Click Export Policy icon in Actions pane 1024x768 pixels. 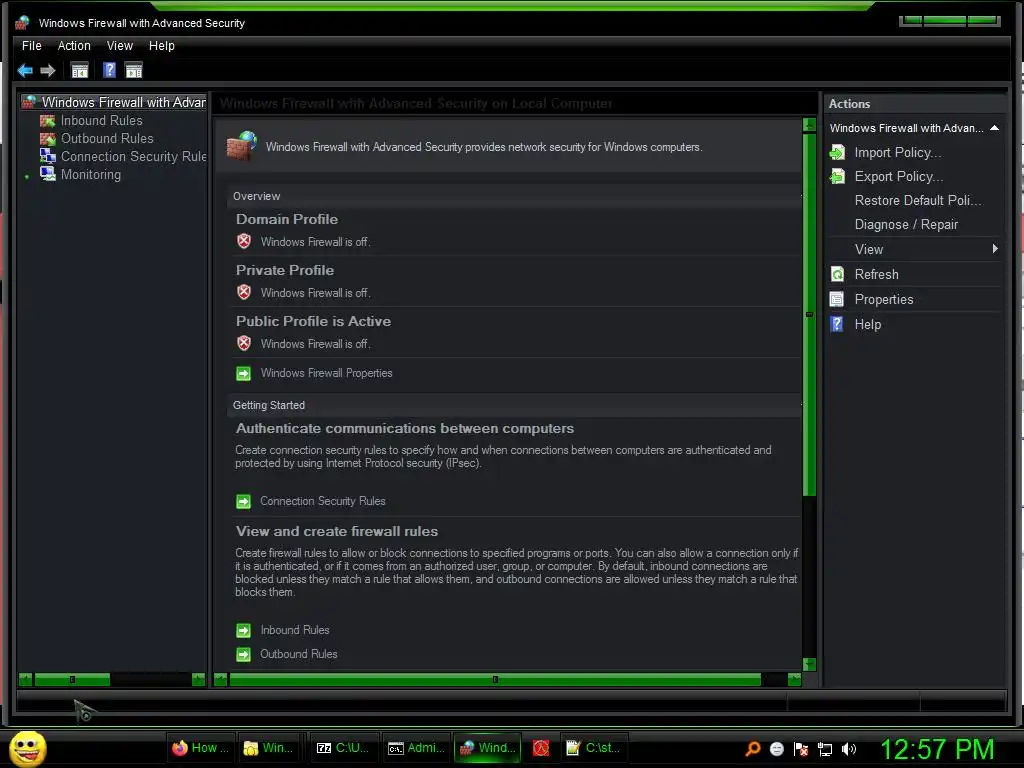click(837, 176)
